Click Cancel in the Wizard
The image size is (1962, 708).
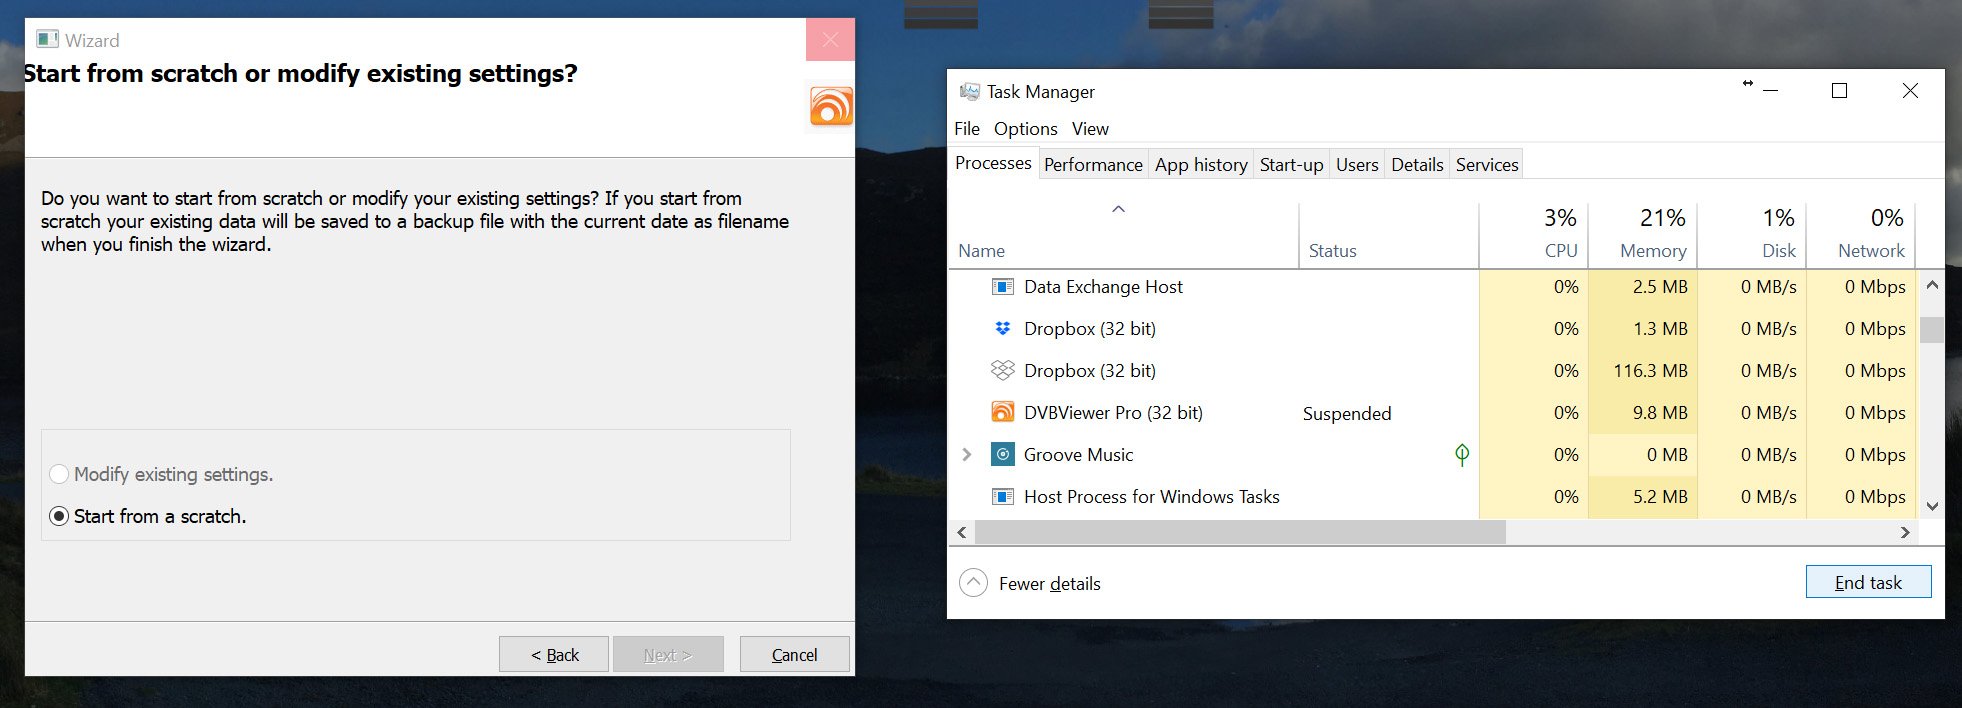coord(795,654)
